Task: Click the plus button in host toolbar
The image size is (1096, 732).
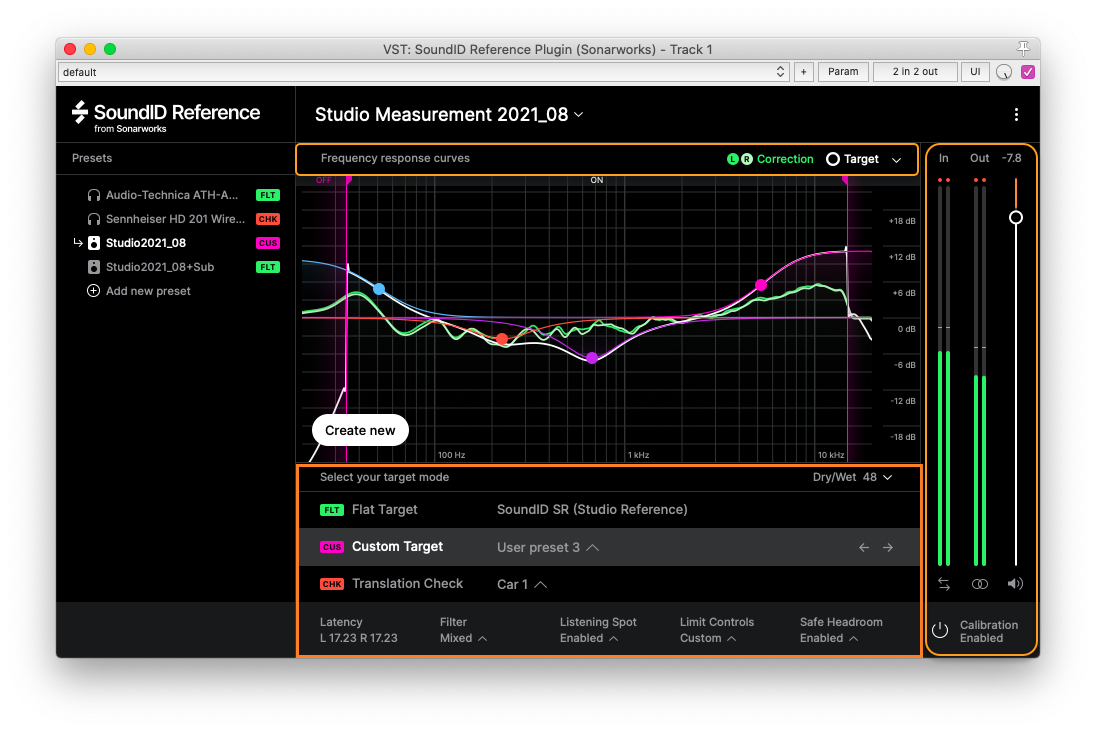Action: click(803, 72)
